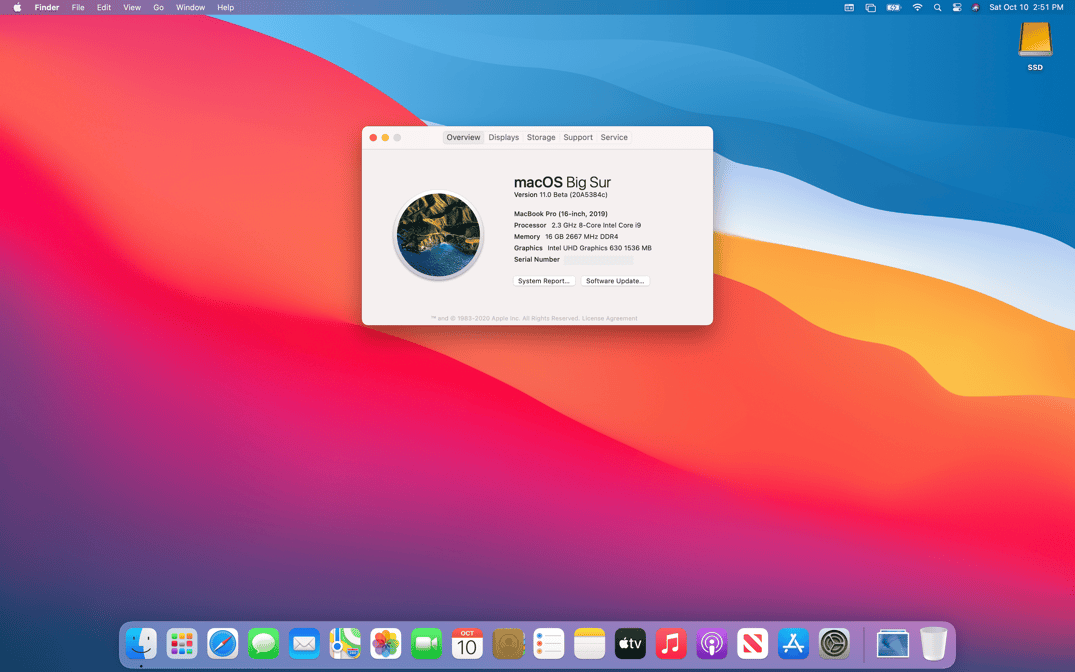Launch Maps from the Dock
The width and height of the screenshot is (1075, 672).
tap(345, 644)
